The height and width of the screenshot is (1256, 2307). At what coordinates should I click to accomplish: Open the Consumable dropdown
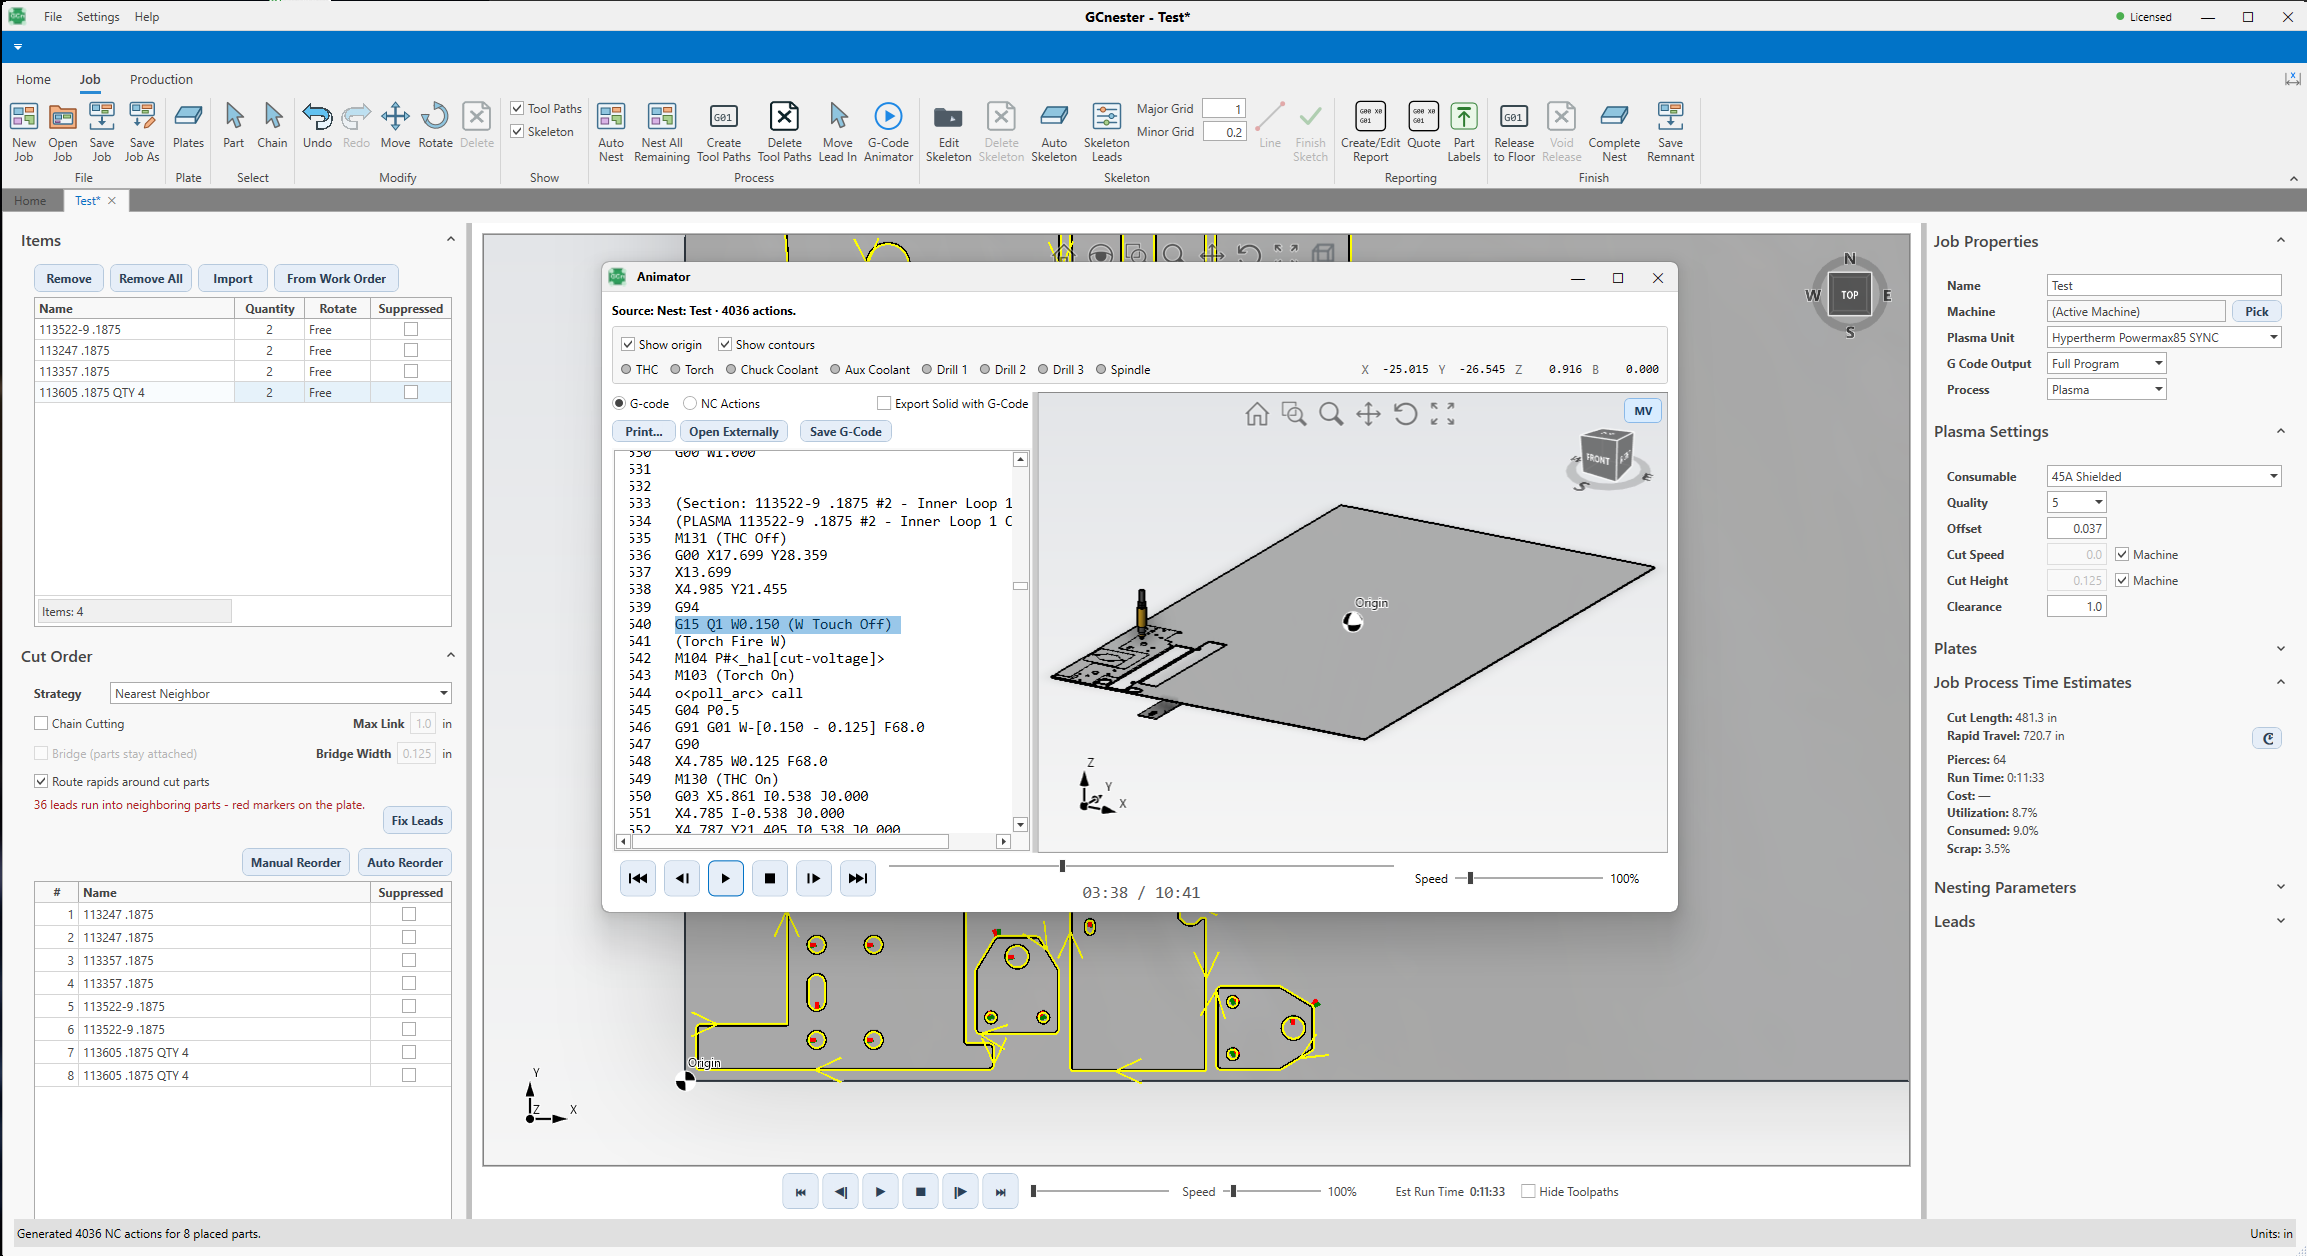point(2164,476)
